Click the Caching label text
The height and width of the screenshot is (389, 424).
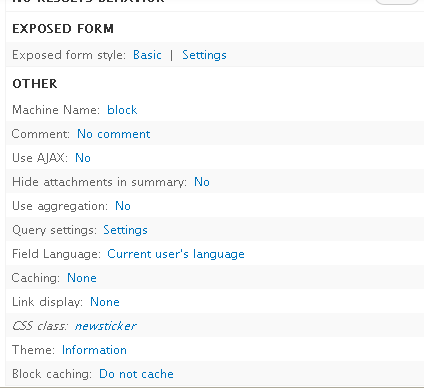[x=36, y=278]
